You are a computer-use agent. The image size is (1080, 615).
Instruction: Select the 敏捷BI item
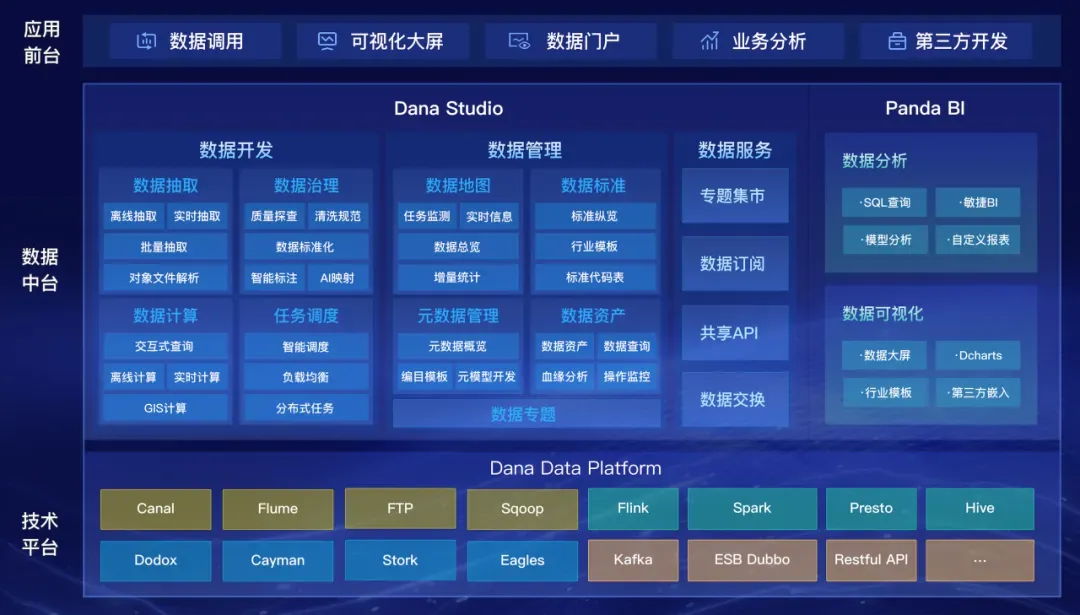pos(977,202)
